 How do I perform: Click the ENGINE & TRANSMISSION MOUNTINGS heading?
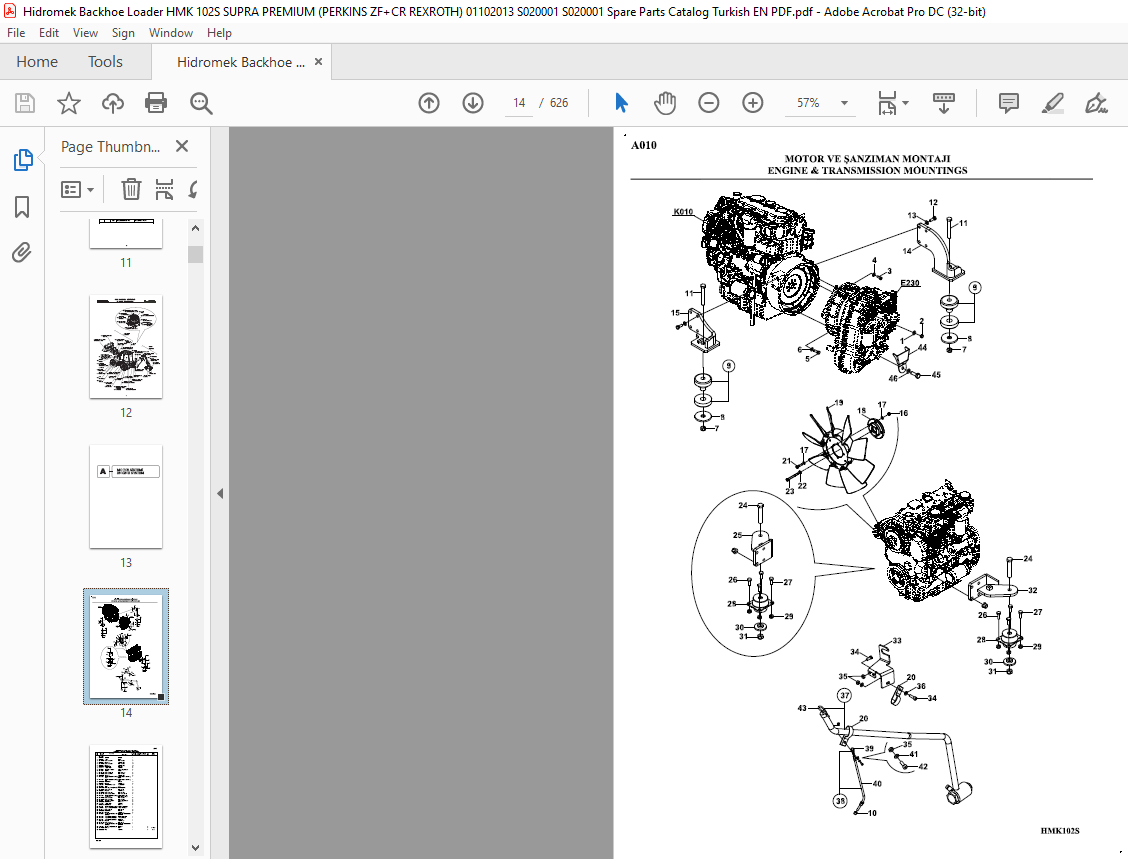867,171
